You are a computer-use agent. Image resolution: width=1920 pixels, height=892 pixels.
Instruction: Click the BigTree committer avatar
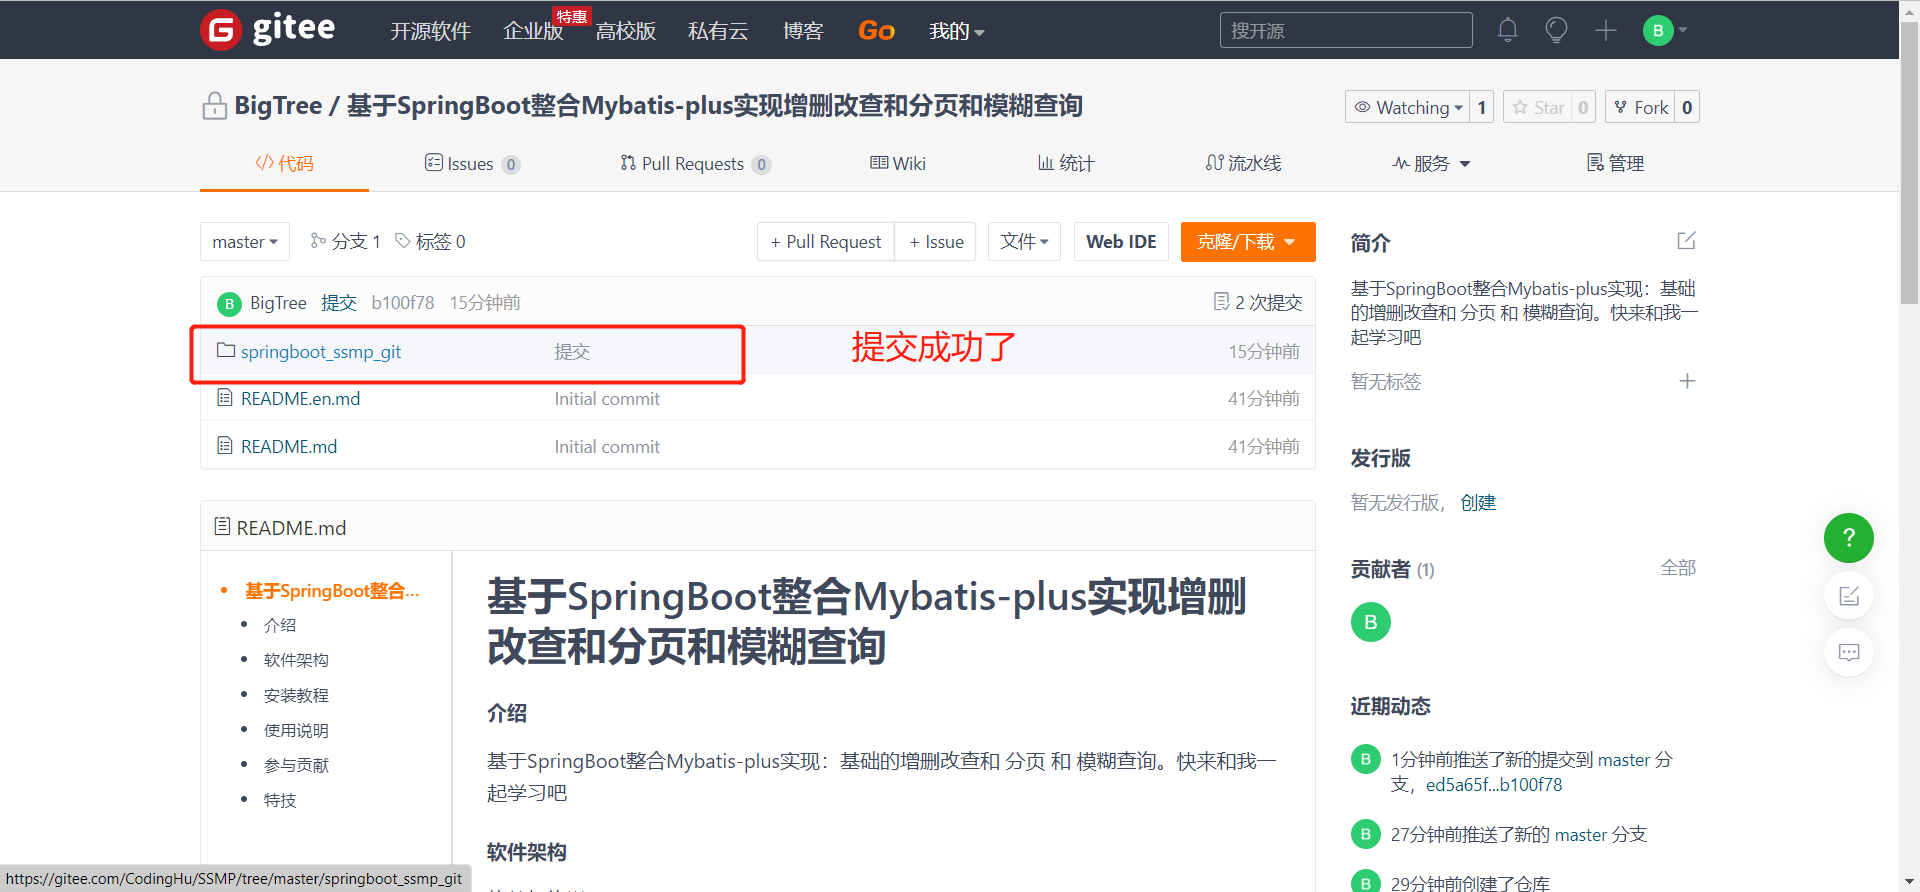[x=229, y=303]
